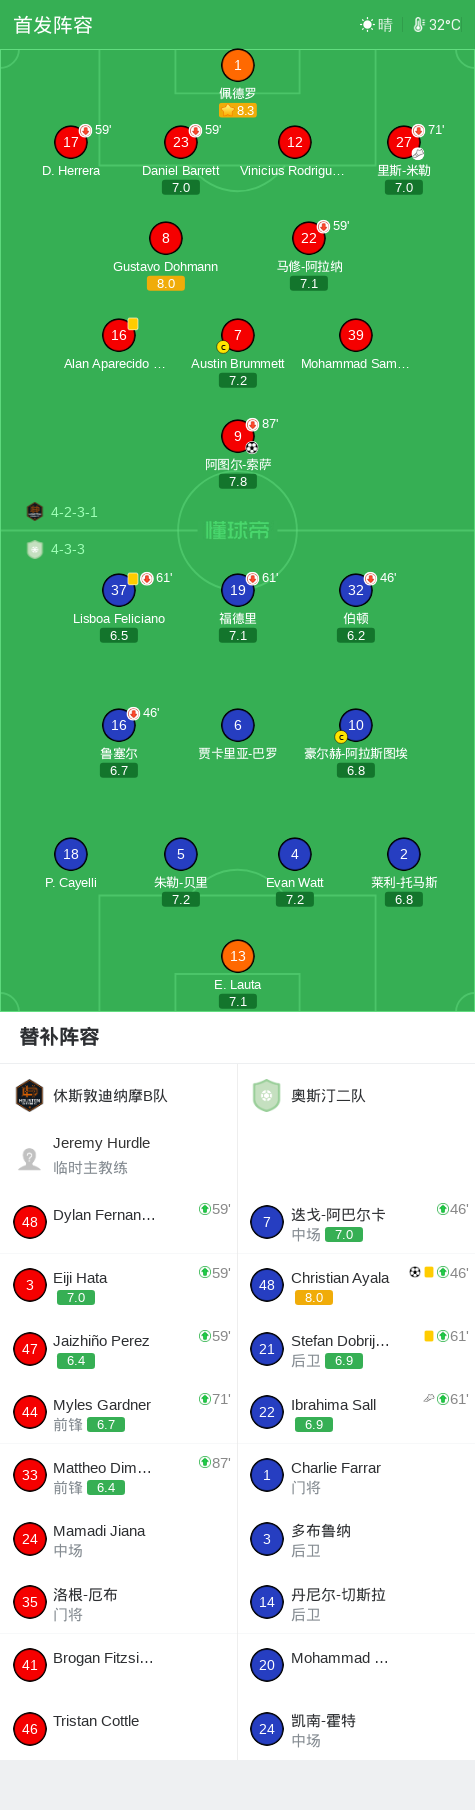475x1810 pixels.
Task: Select the 4-2-3-1 formation label
Action: 74,512
